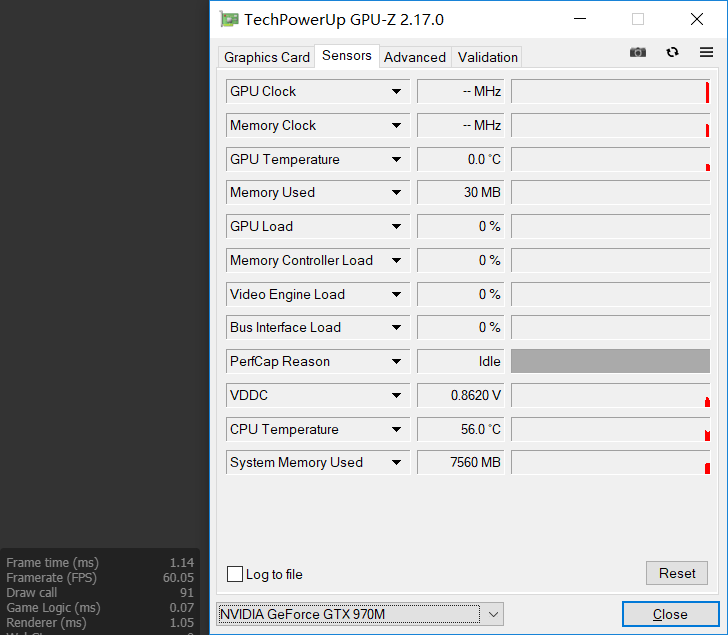Select the Sensors tab

(347, 56)
